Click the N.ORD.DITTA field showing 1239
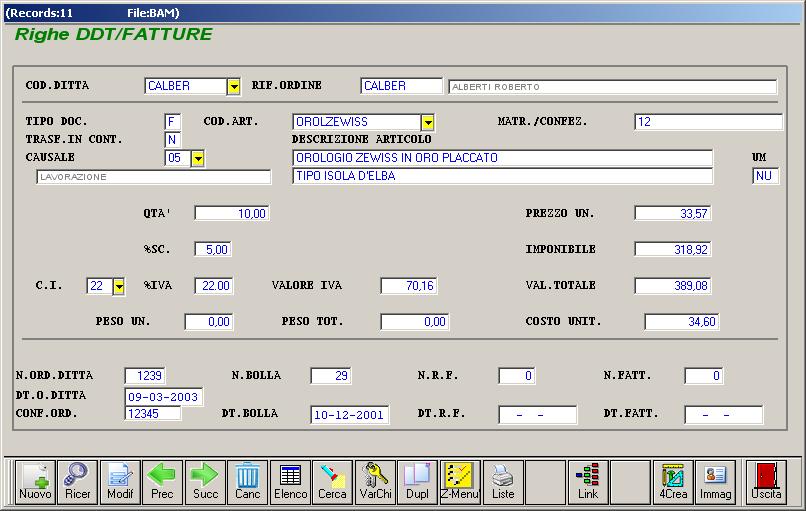This screenshot has height=511, width=806. click(145, 376)
